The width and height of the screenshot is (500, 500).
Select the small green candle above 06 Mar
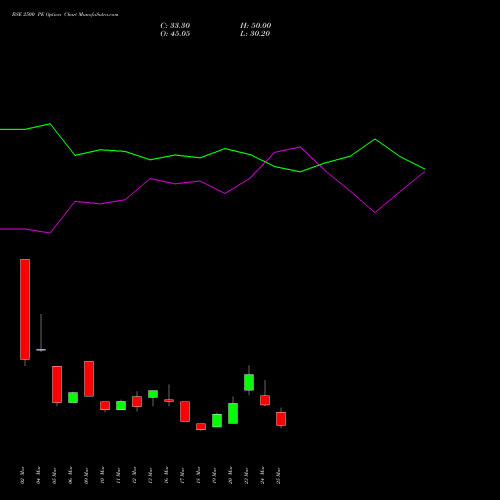tap(73, 397)
